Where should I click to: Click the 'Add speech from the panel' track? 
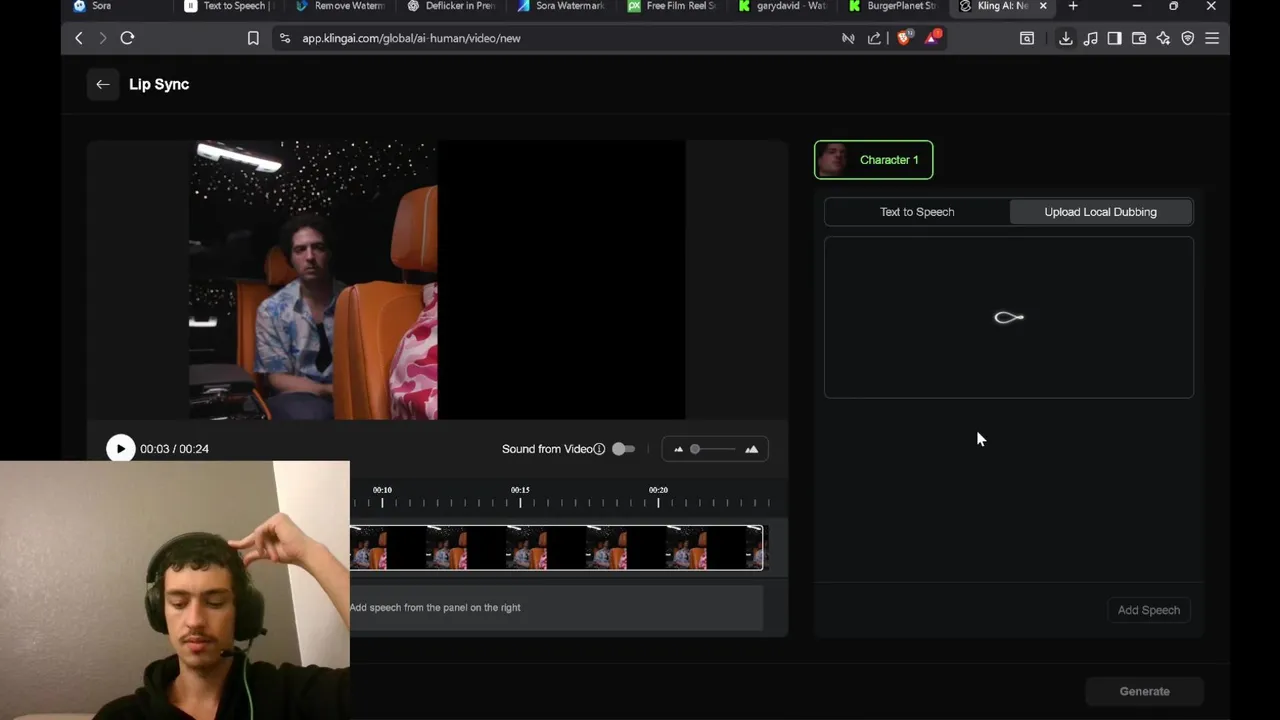(x=556, y=608)
